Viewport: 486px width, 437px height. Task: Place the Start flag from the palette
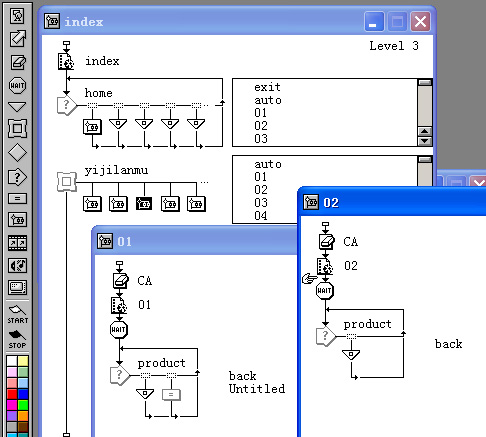[17, 314]
